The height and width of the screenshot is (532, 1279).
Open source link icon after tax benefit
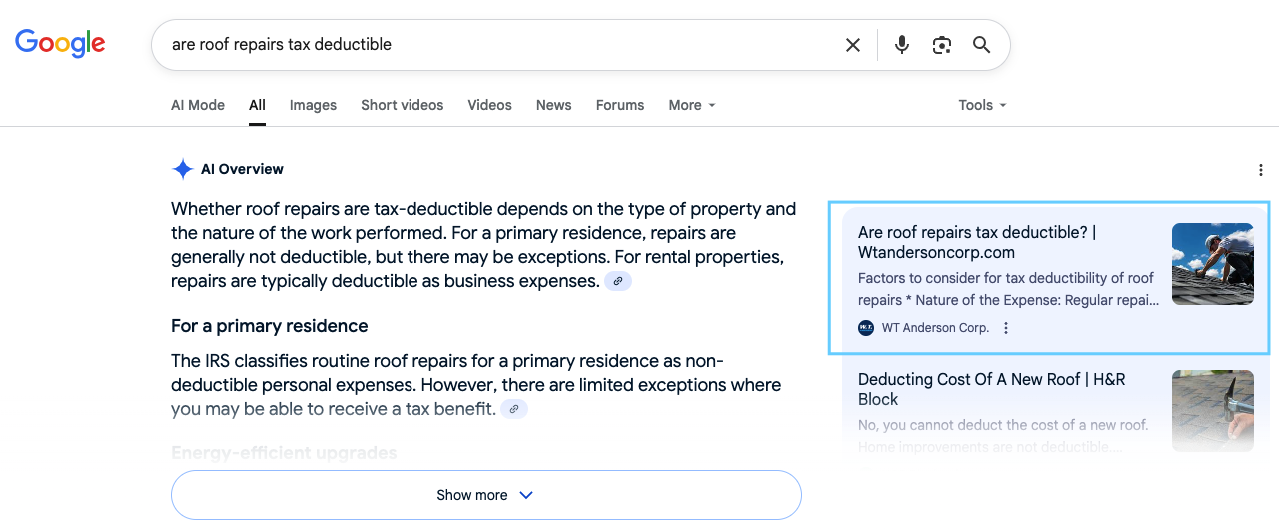click(x=514, y=409)
